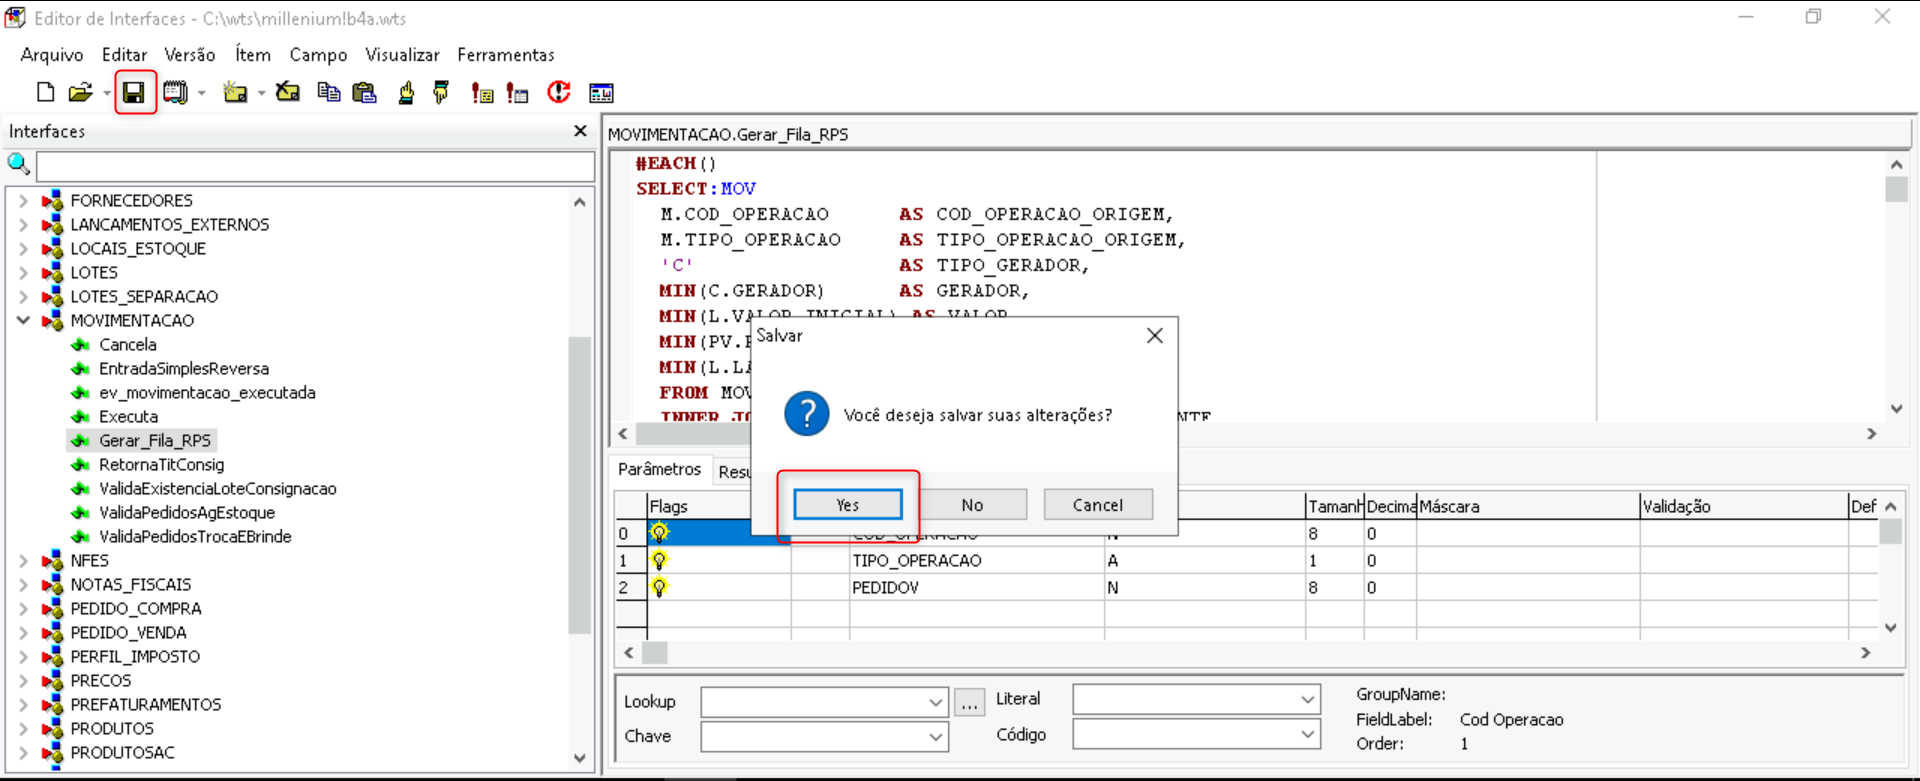Collapse the MOVIMENTACAO tree node
The height and width of the screenshot is (781, 1920).
(x=23, y=321)
